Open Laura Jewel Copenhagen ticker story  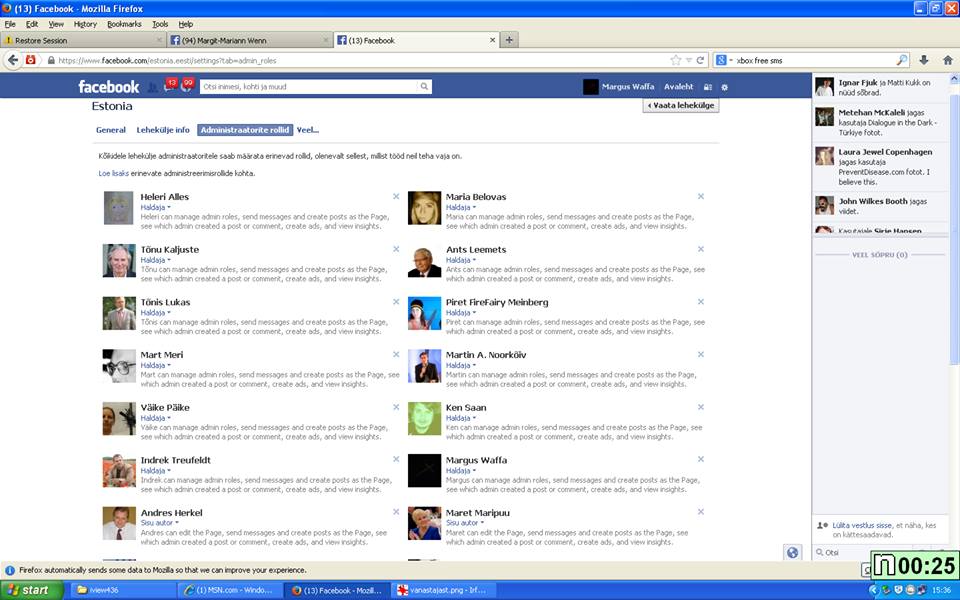tap(880, 167)
